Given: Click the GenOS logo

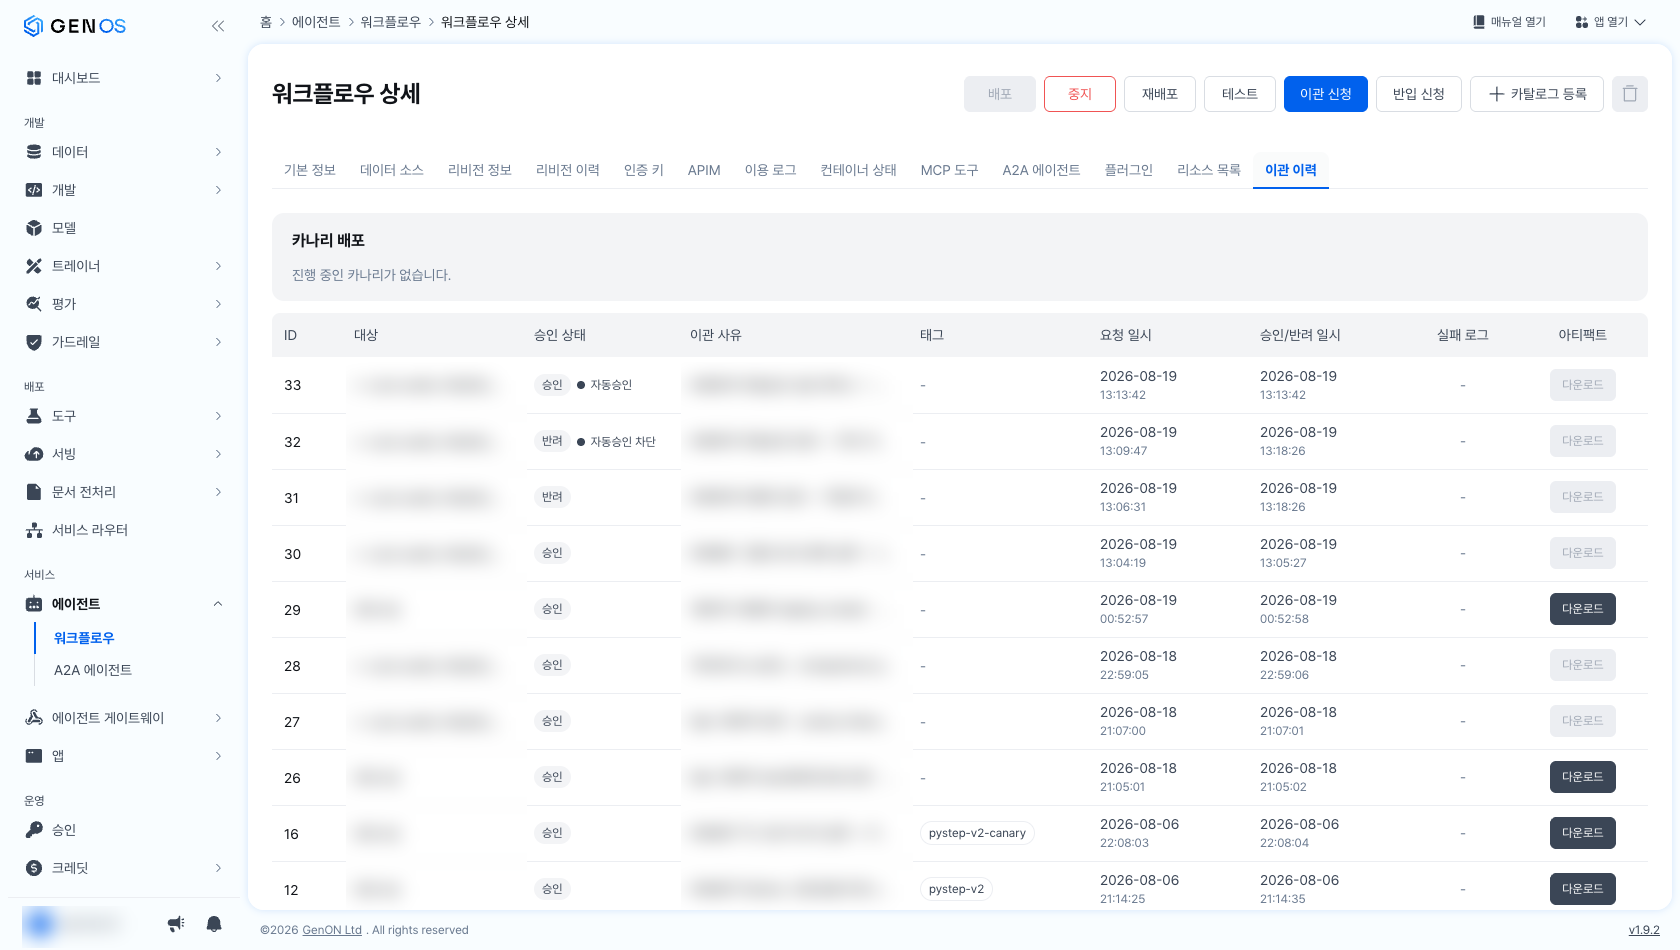Looking at the screenshot, I should (75, 26).
